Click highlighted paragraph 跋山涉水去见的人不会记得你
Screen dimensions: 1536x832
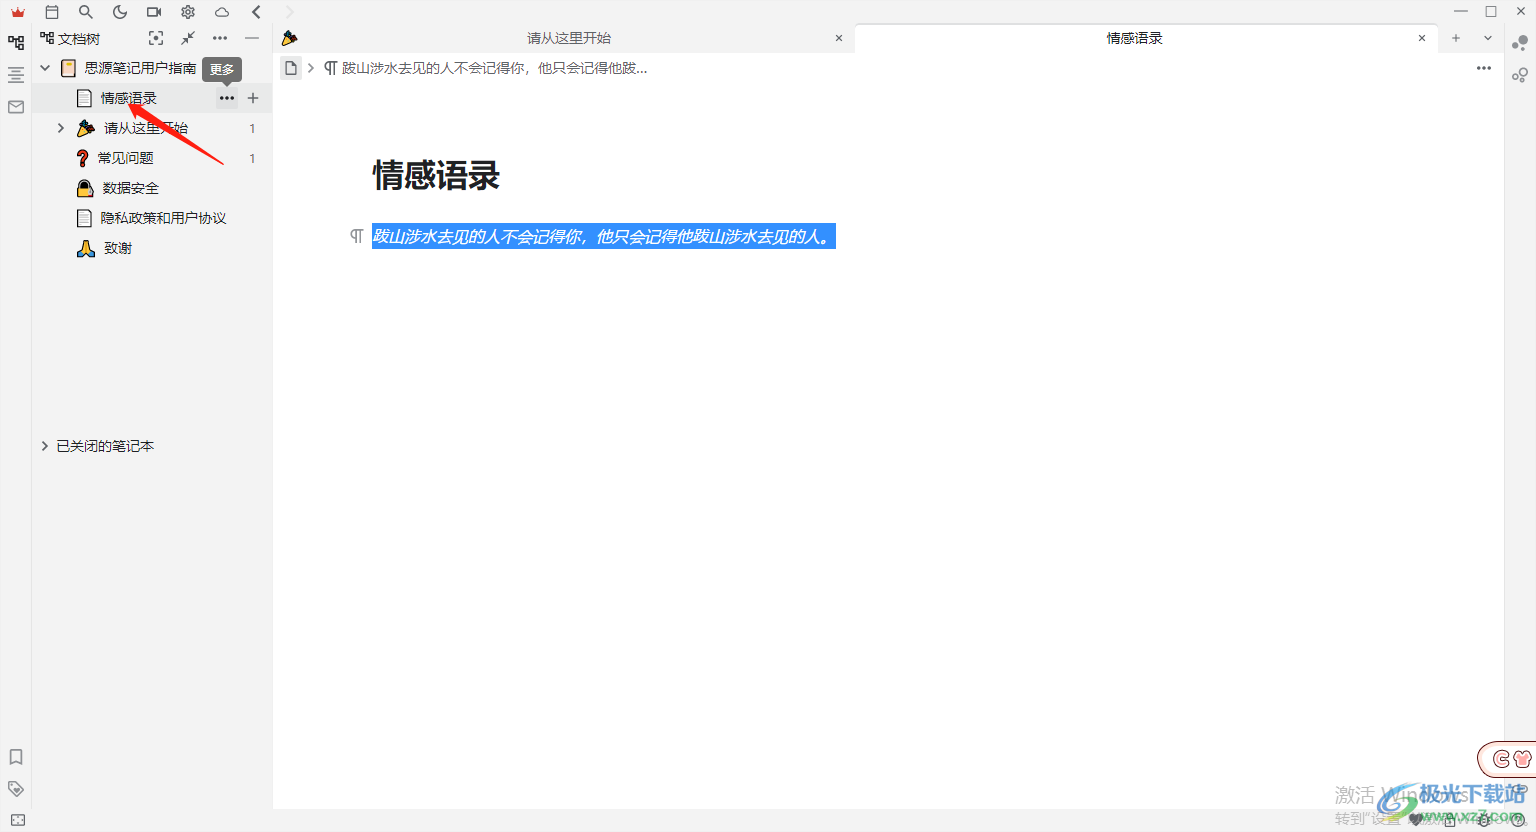point(604,237)
